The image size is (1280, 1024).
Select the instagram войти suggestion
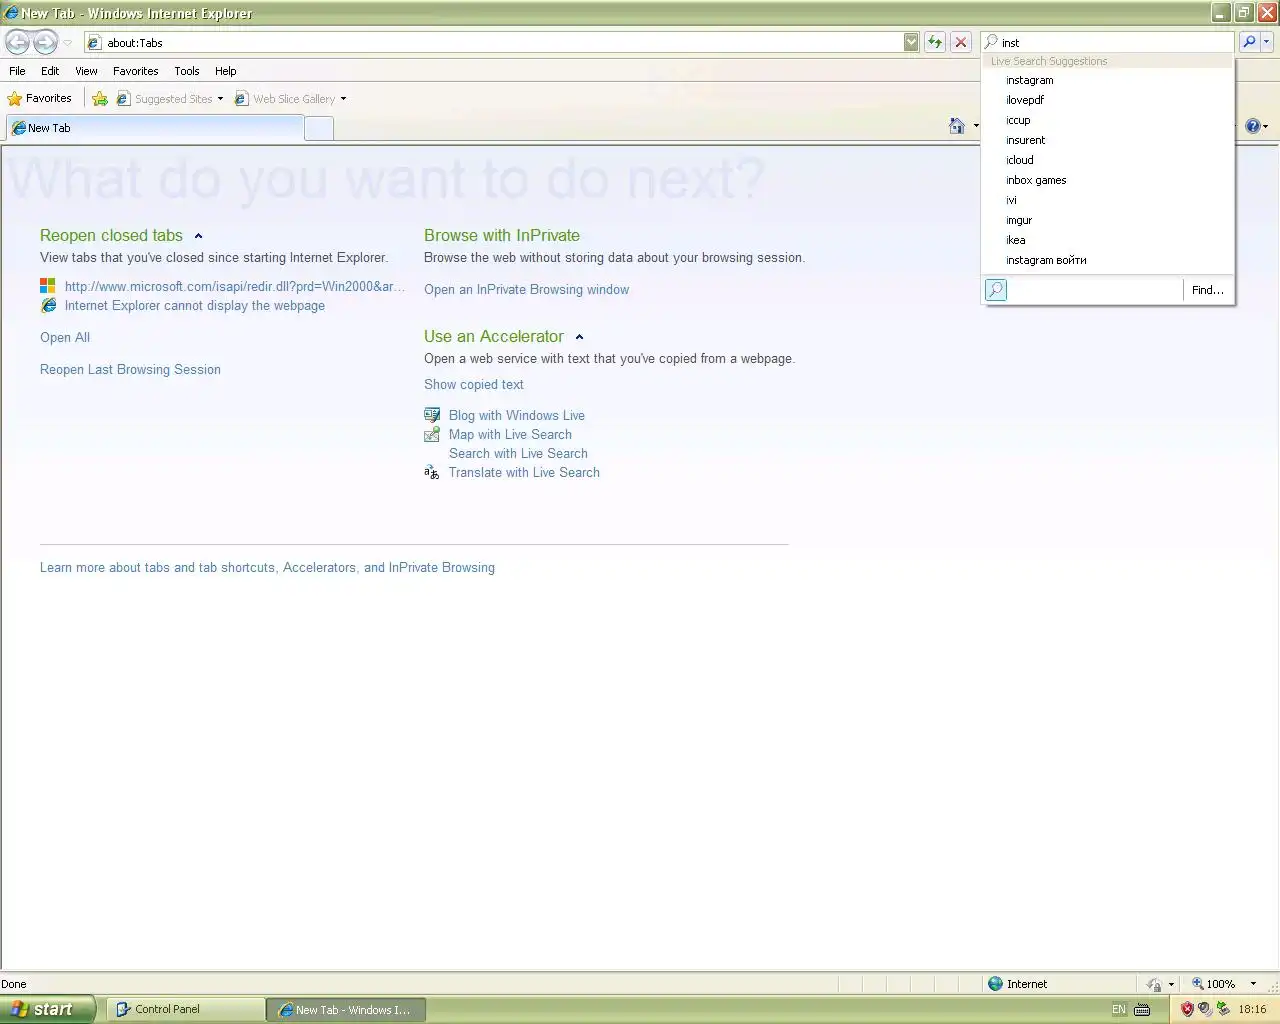point(1108,260)
